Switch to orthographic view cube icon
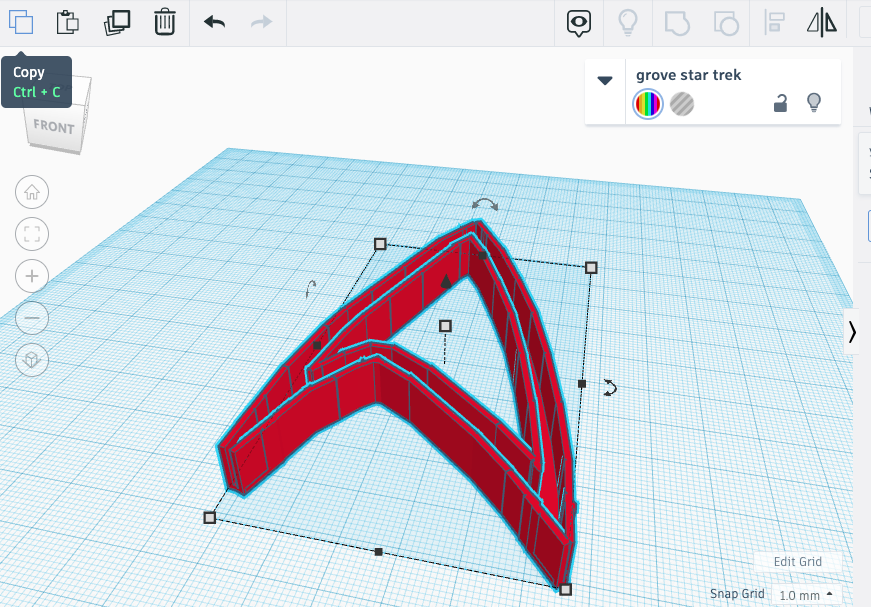The height and width of the screenshot is (607, 871). 32,360
